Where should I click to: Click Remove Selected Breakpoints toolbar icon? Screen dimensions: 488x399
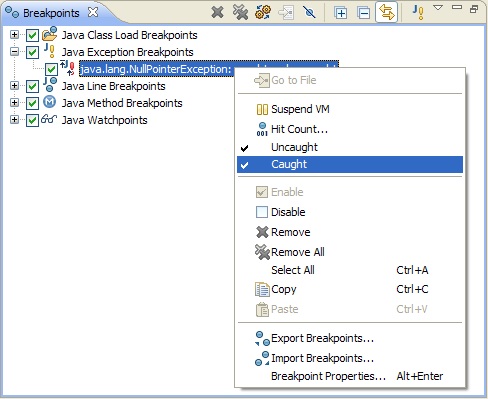[217, 13]
